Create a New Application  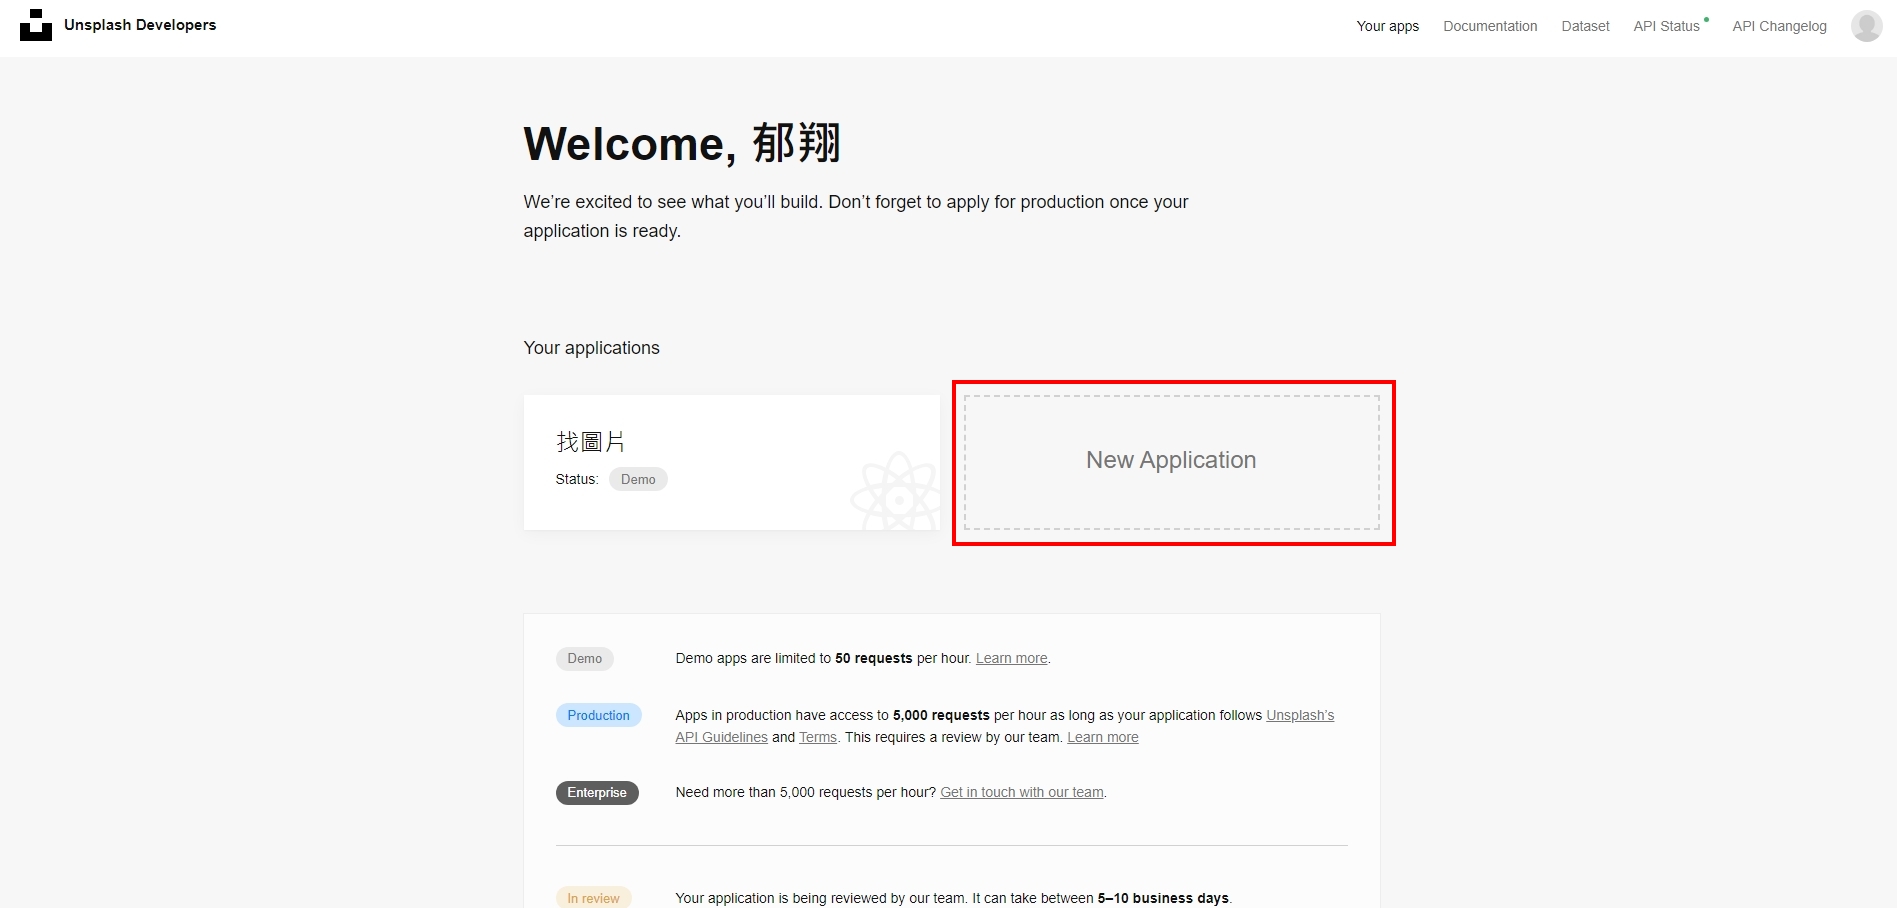[1171, 461]
